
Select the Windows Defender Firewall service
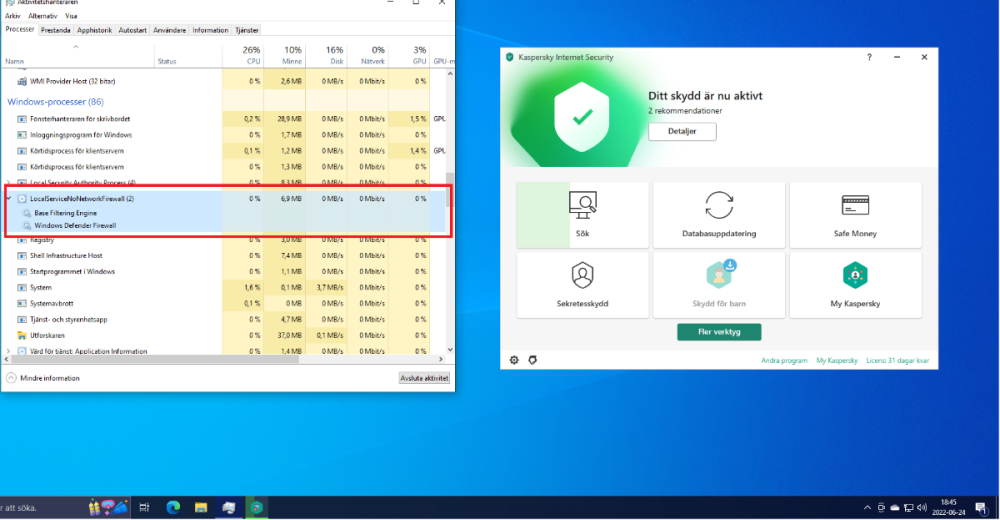pos(75,226)
